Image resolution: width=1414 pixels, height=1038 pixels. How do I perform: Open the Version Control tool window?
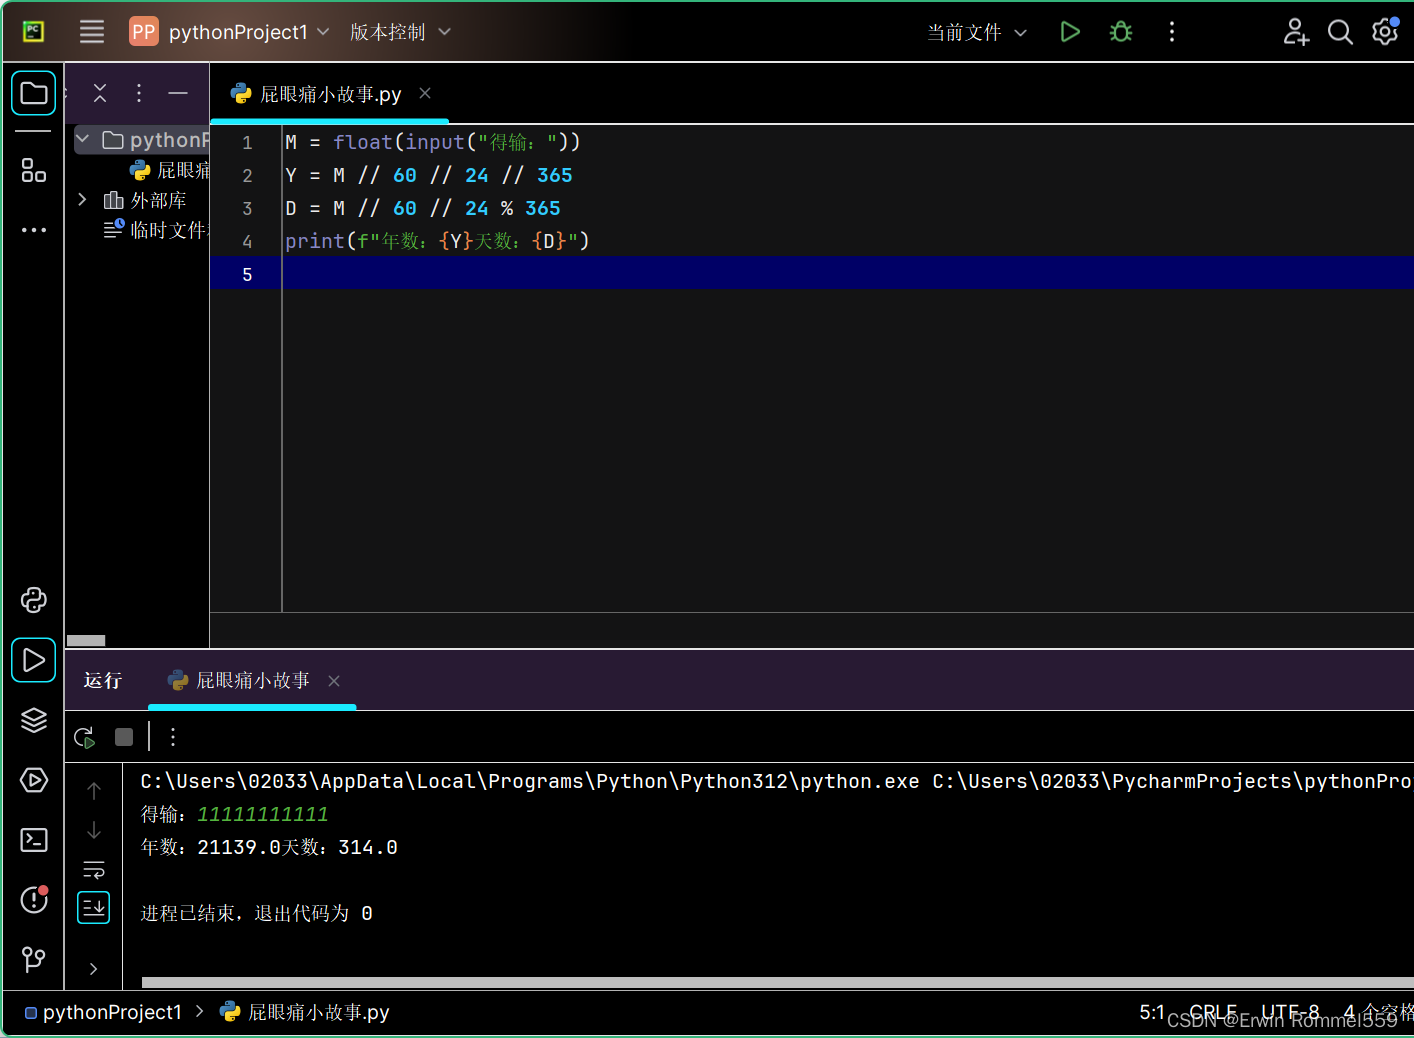pos(33,960)
